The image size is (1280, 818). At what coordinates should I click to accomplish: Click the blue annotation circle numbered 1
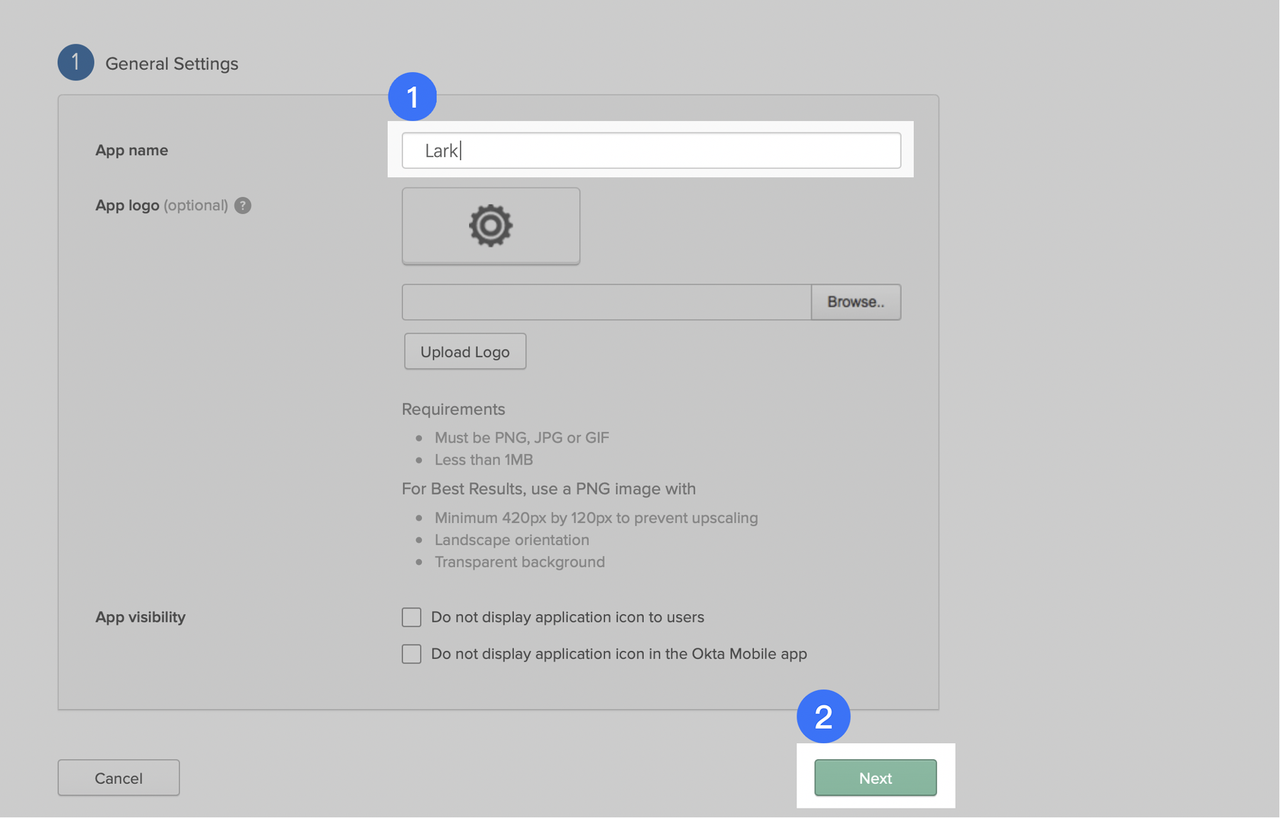click(412, 96)
